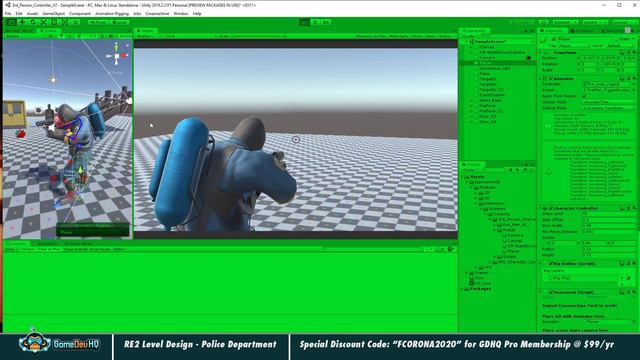
Task: Select CM StateDrivenCamera in Hierarchy
Action: click(x=502, y=52)
